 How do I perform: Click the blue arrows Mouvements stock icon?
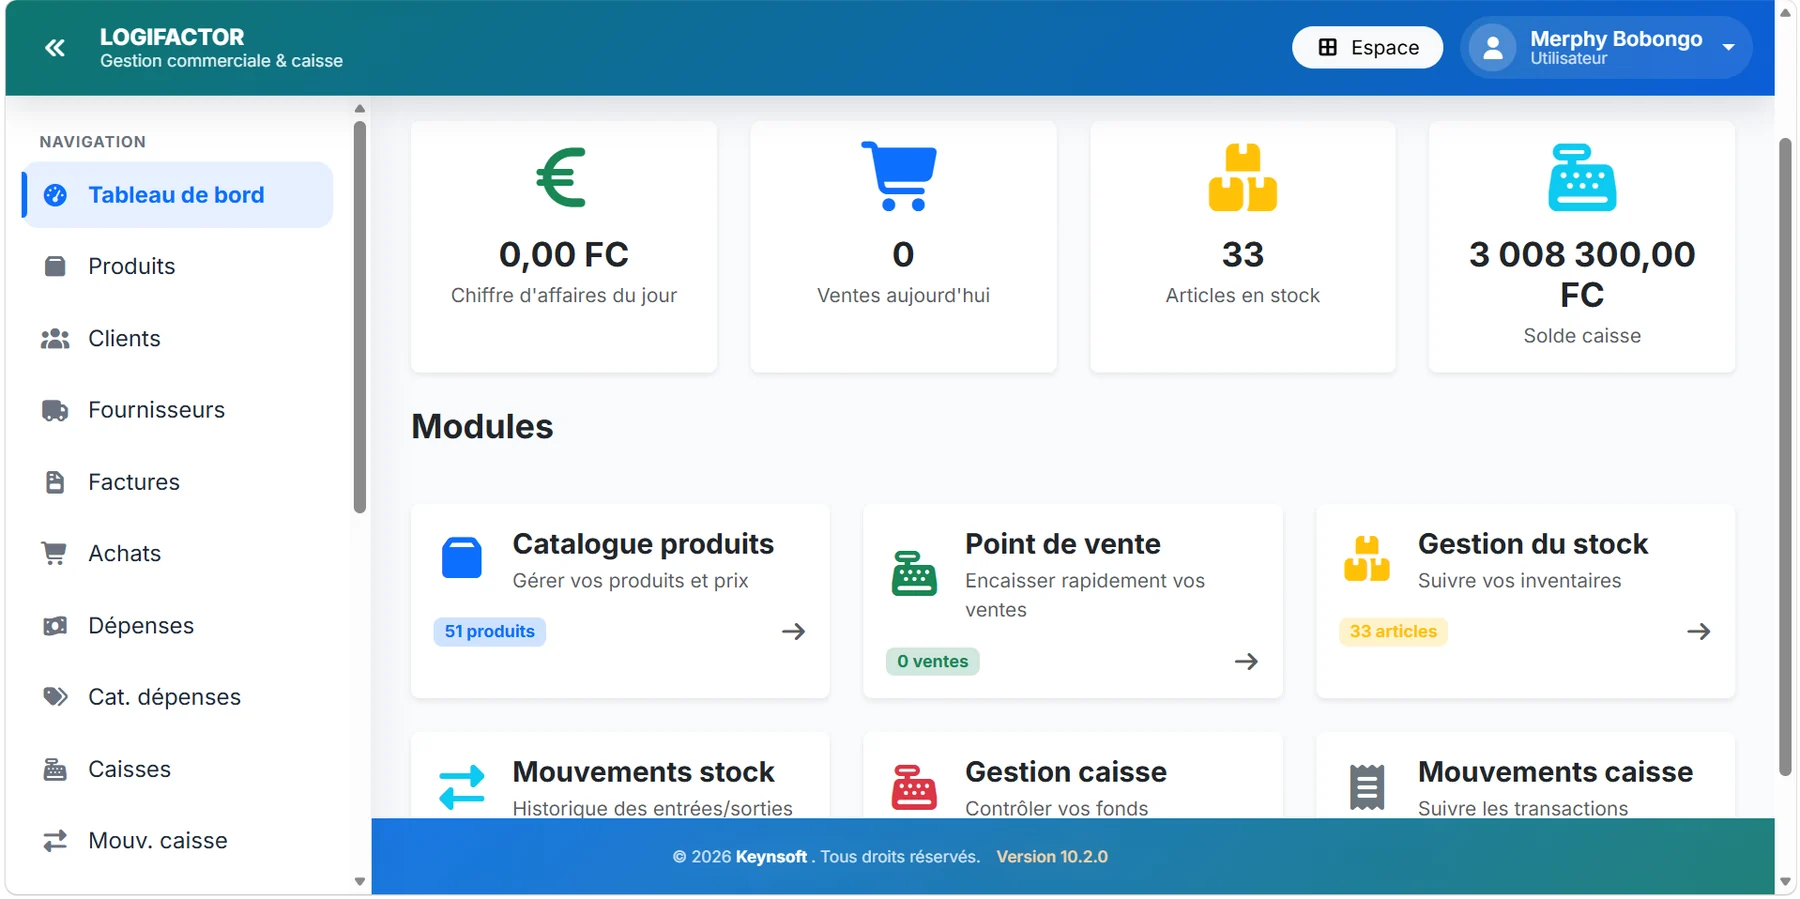click(x=462, y=787)
